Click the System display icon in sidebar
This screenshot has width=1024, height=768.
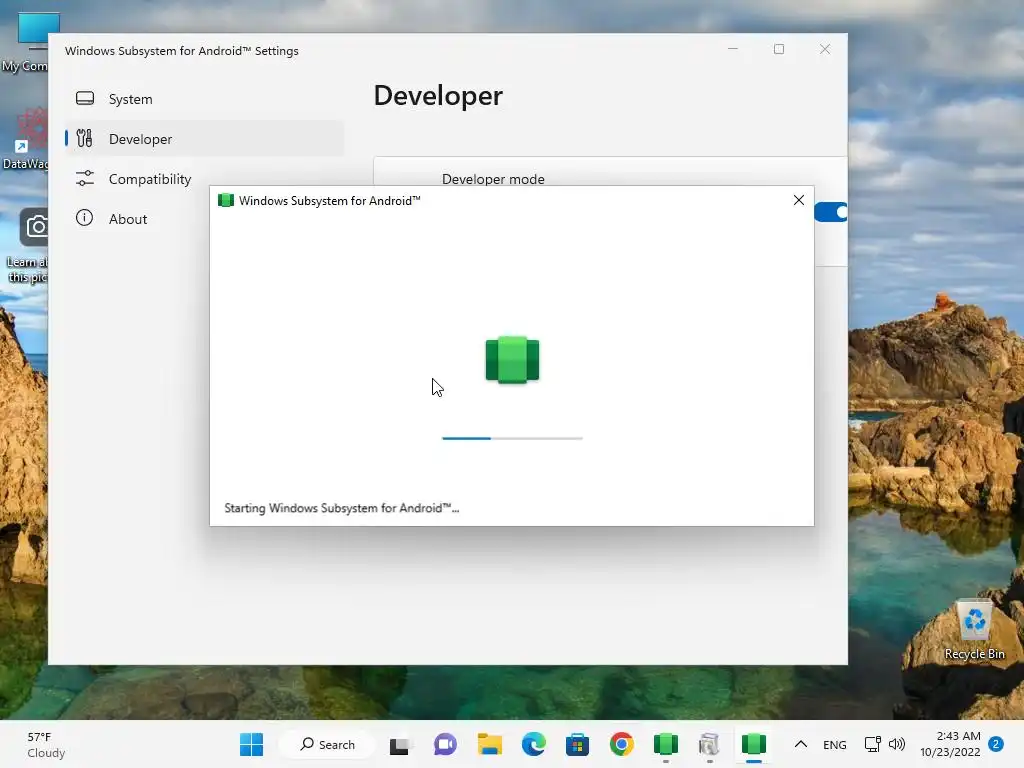point(85,99)
